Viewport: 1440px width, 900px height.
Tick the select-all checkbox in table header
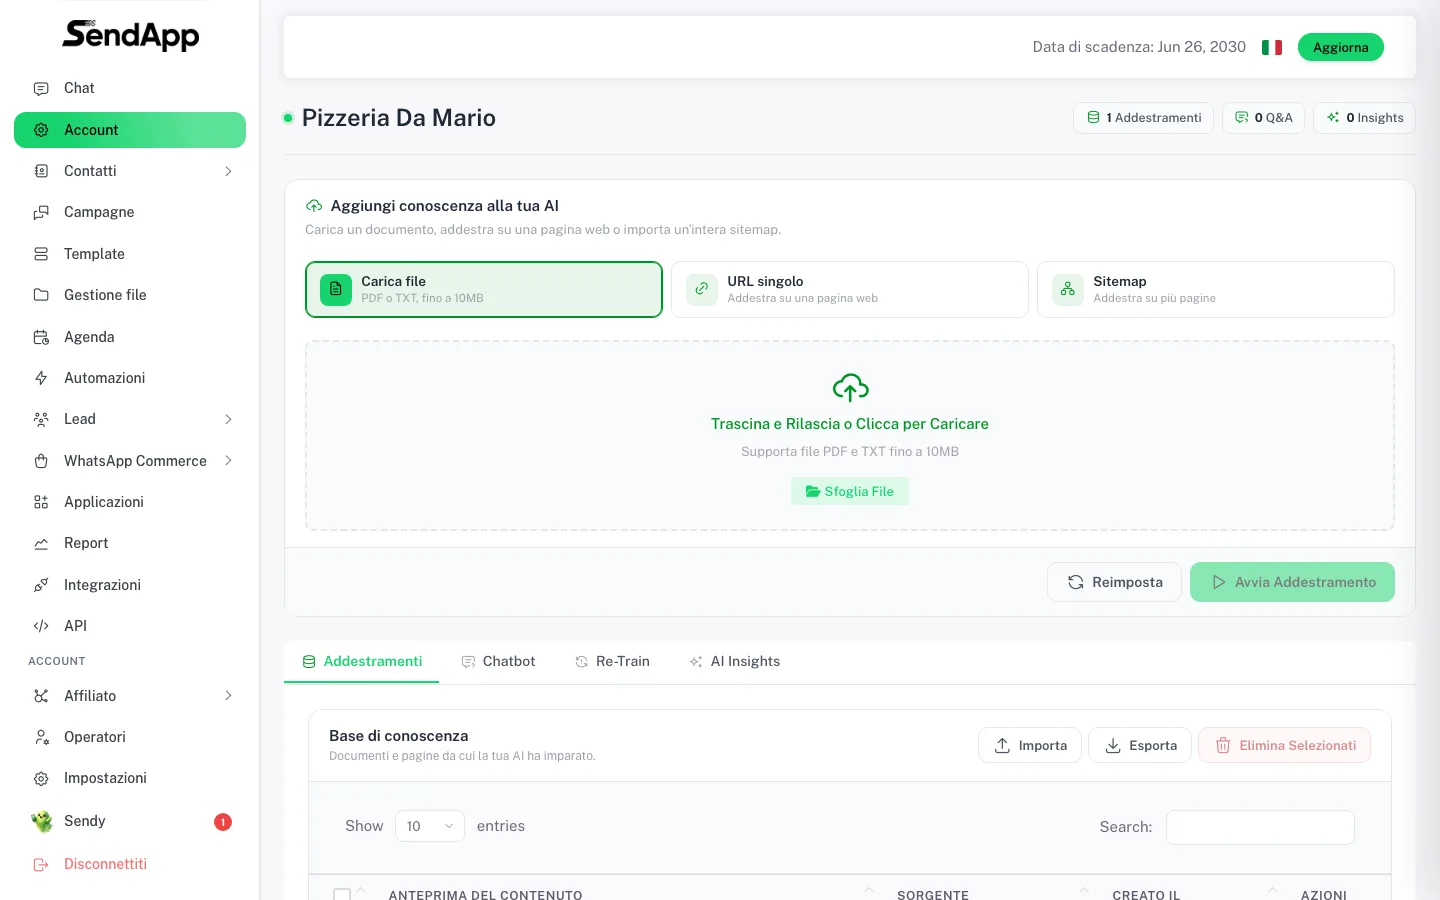pos(342,895)
